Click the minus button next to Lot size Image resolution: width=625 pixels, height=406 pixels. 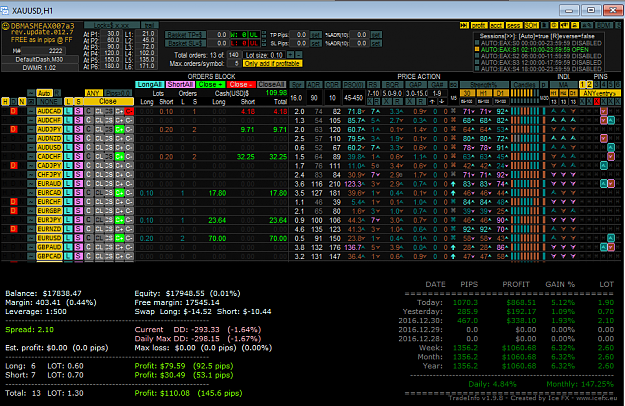click(x=299, y=55)
